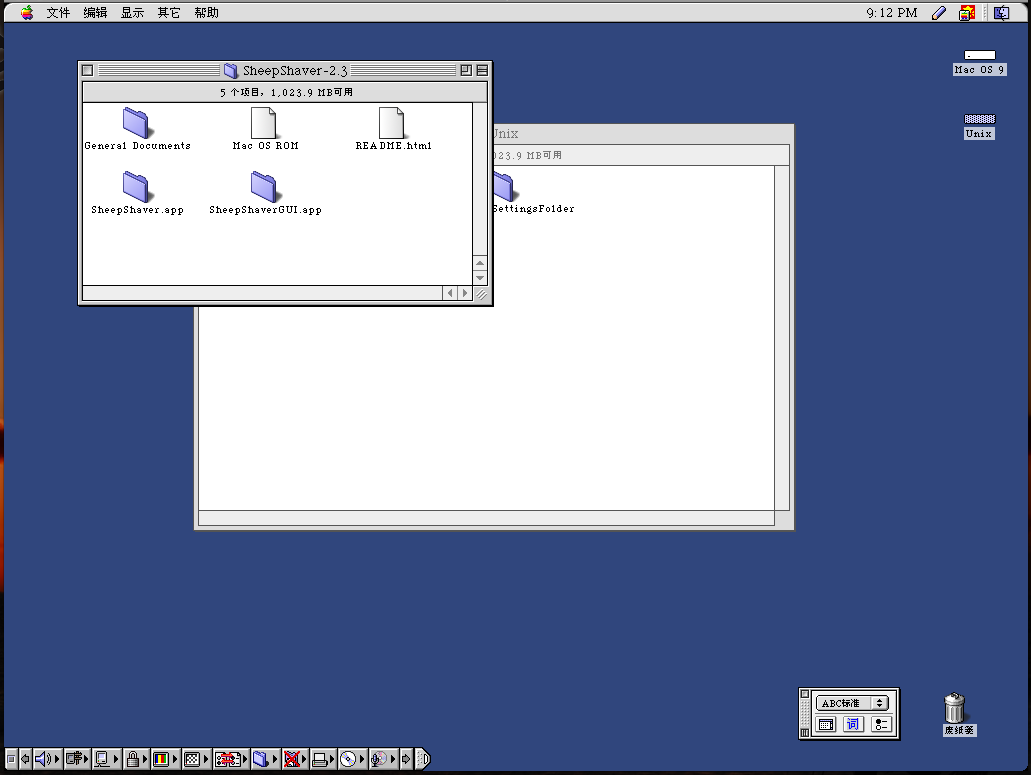1031x775 pixels.
Task: Click the right arrow in SheepShaver-2.3 scrollbar
Action: click(465, 293)
